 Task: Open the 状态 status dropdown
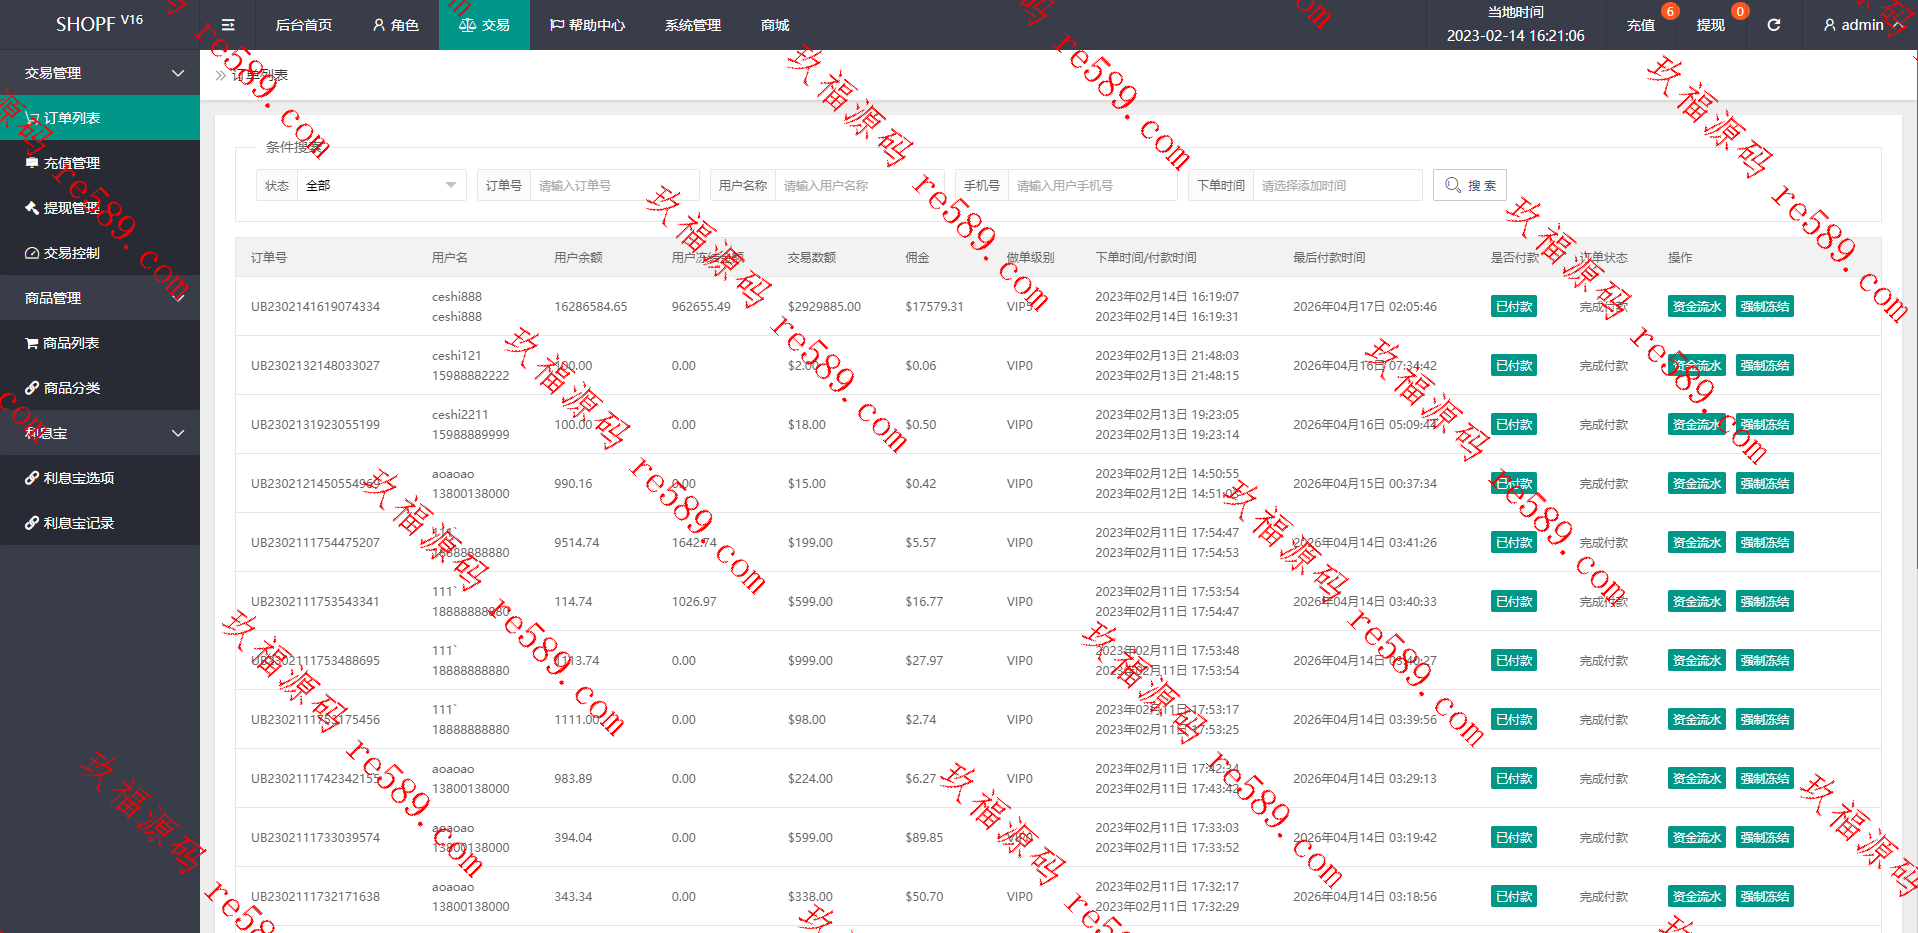point(381,185)
